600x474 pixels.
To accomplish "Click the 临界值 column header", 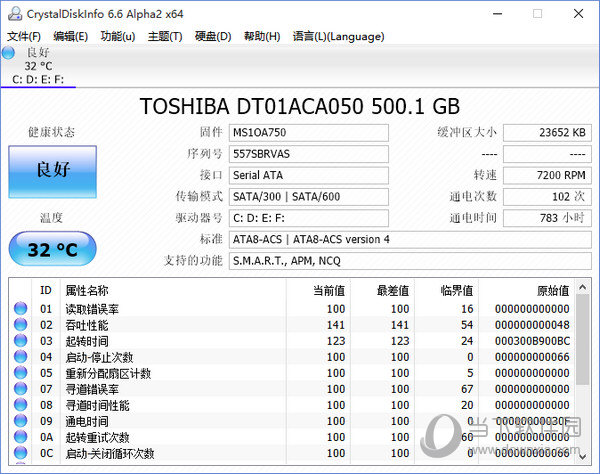I will (446, 290).
